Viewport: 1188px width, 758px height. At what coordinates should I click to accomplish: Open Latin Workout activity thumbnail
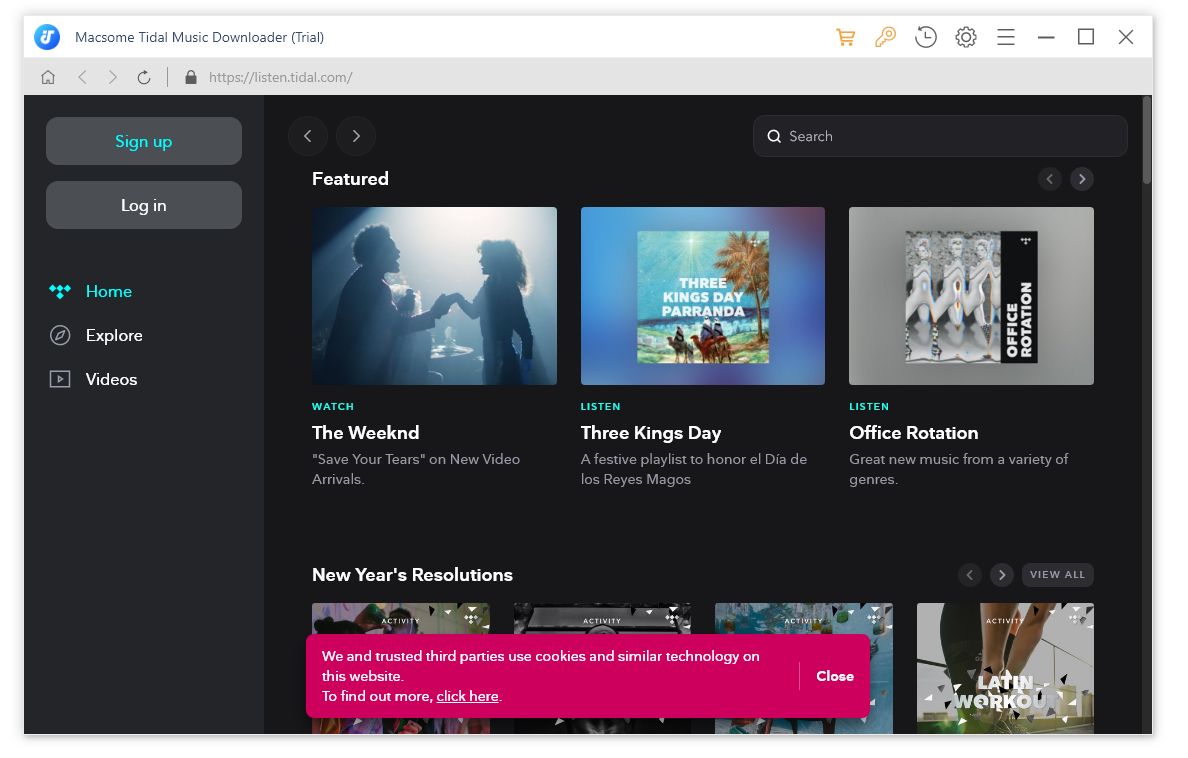[1005, 669]
